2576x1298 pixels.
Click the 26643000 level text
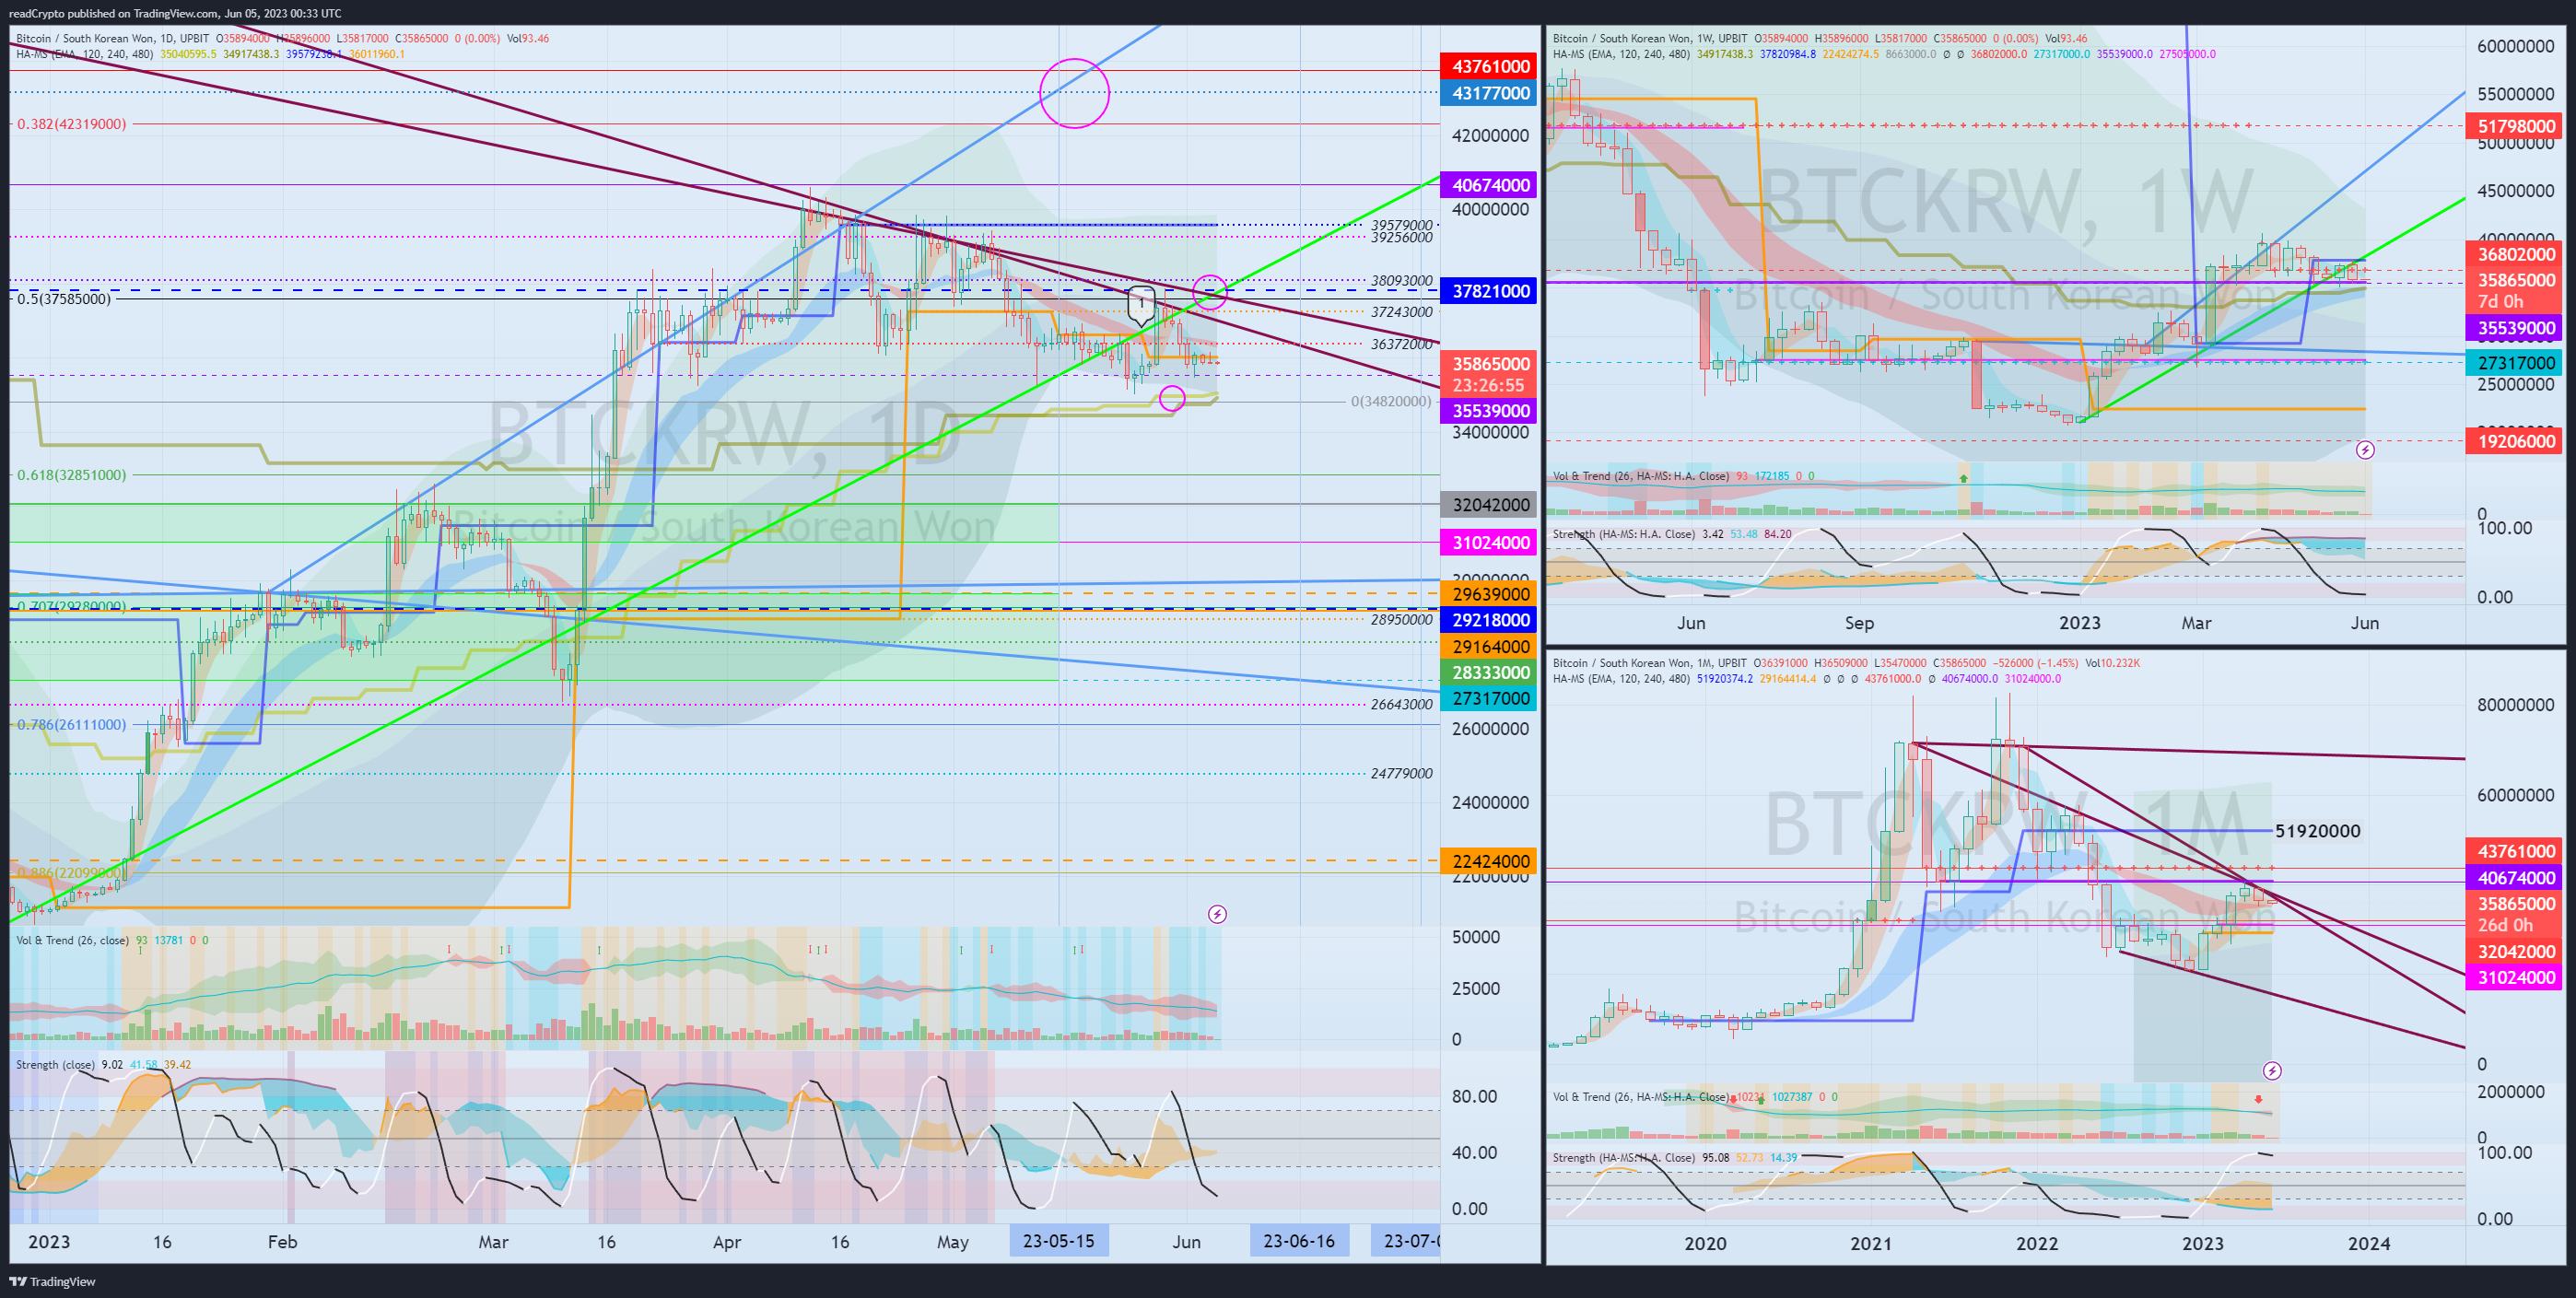coord(1401,705)
